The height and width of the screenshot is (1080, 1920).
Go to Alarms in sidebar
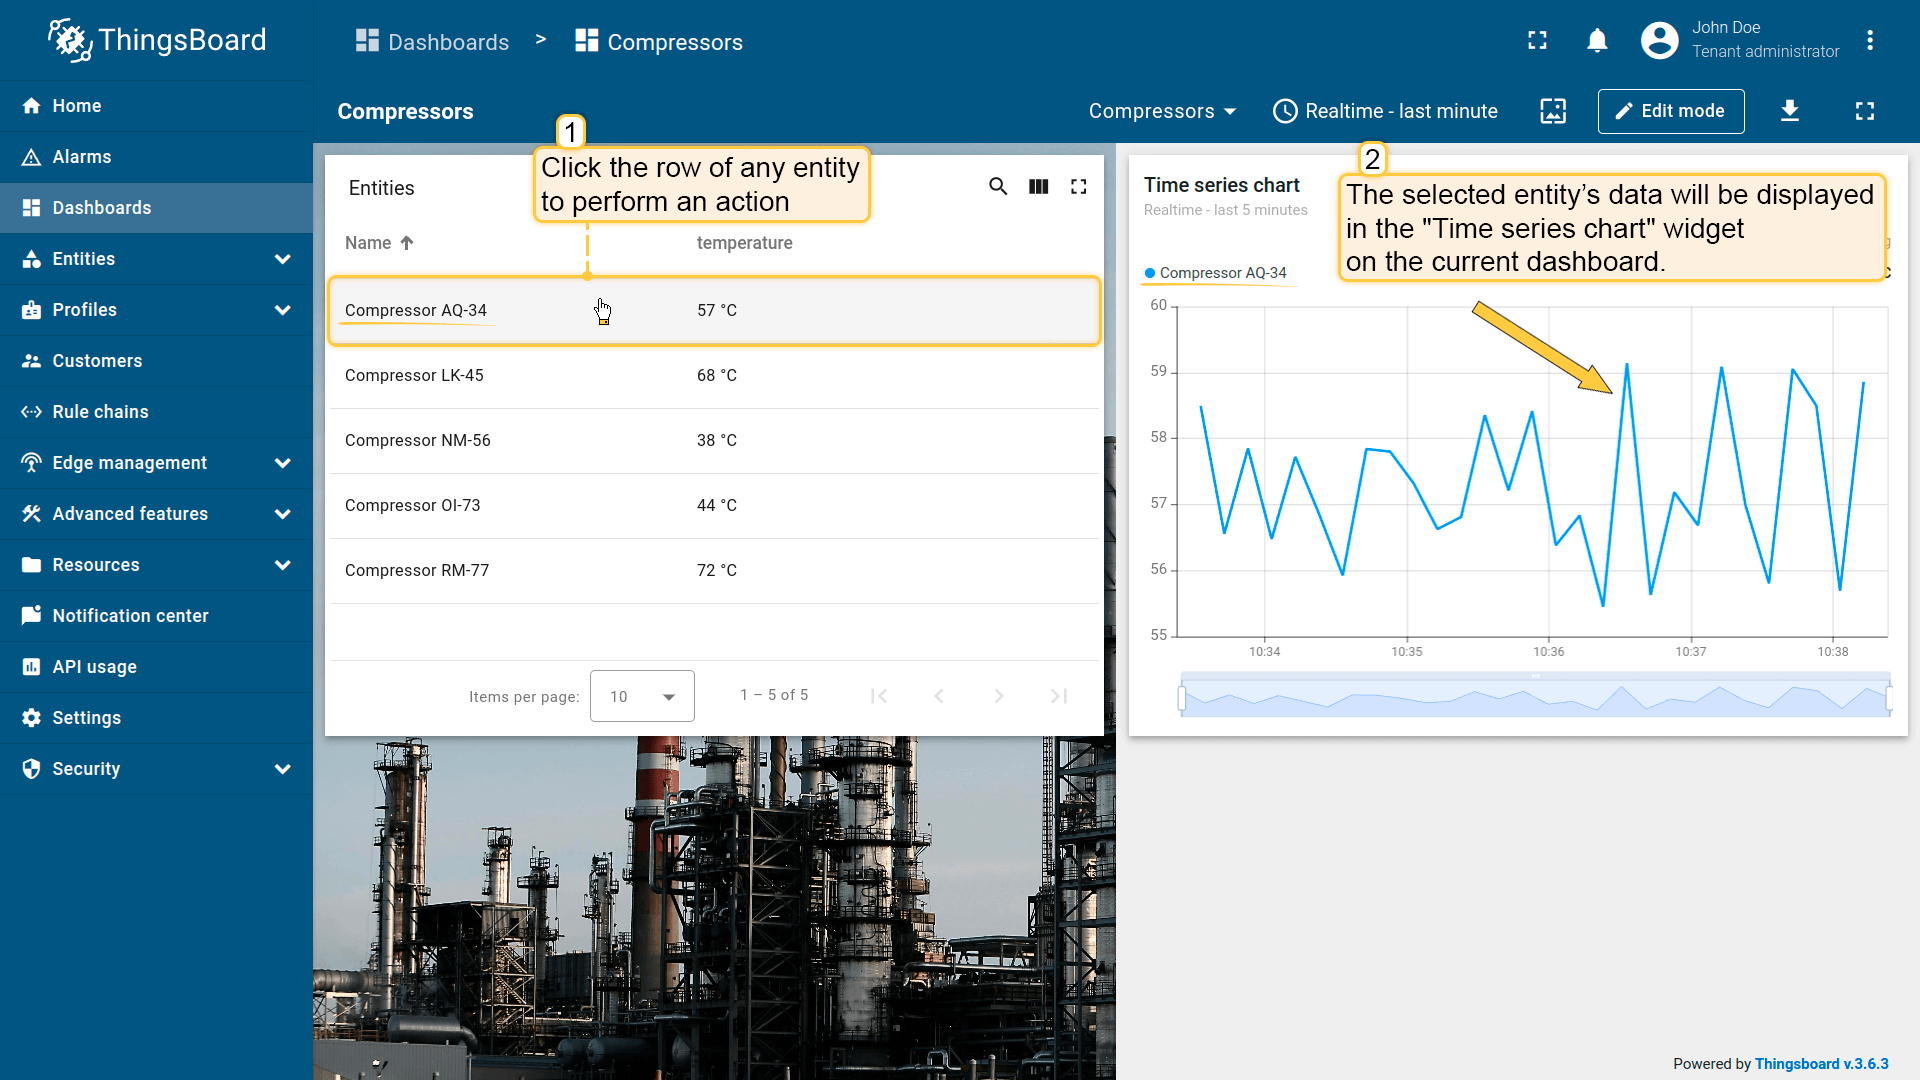(x=82, y=157)
